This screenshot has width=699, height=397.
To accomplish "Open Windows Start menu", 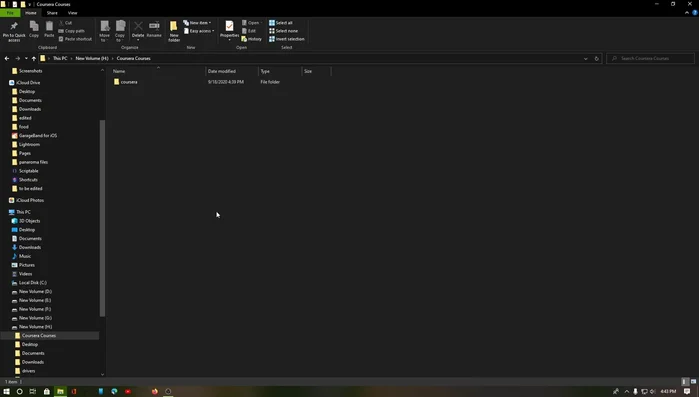I will [6, 391].
